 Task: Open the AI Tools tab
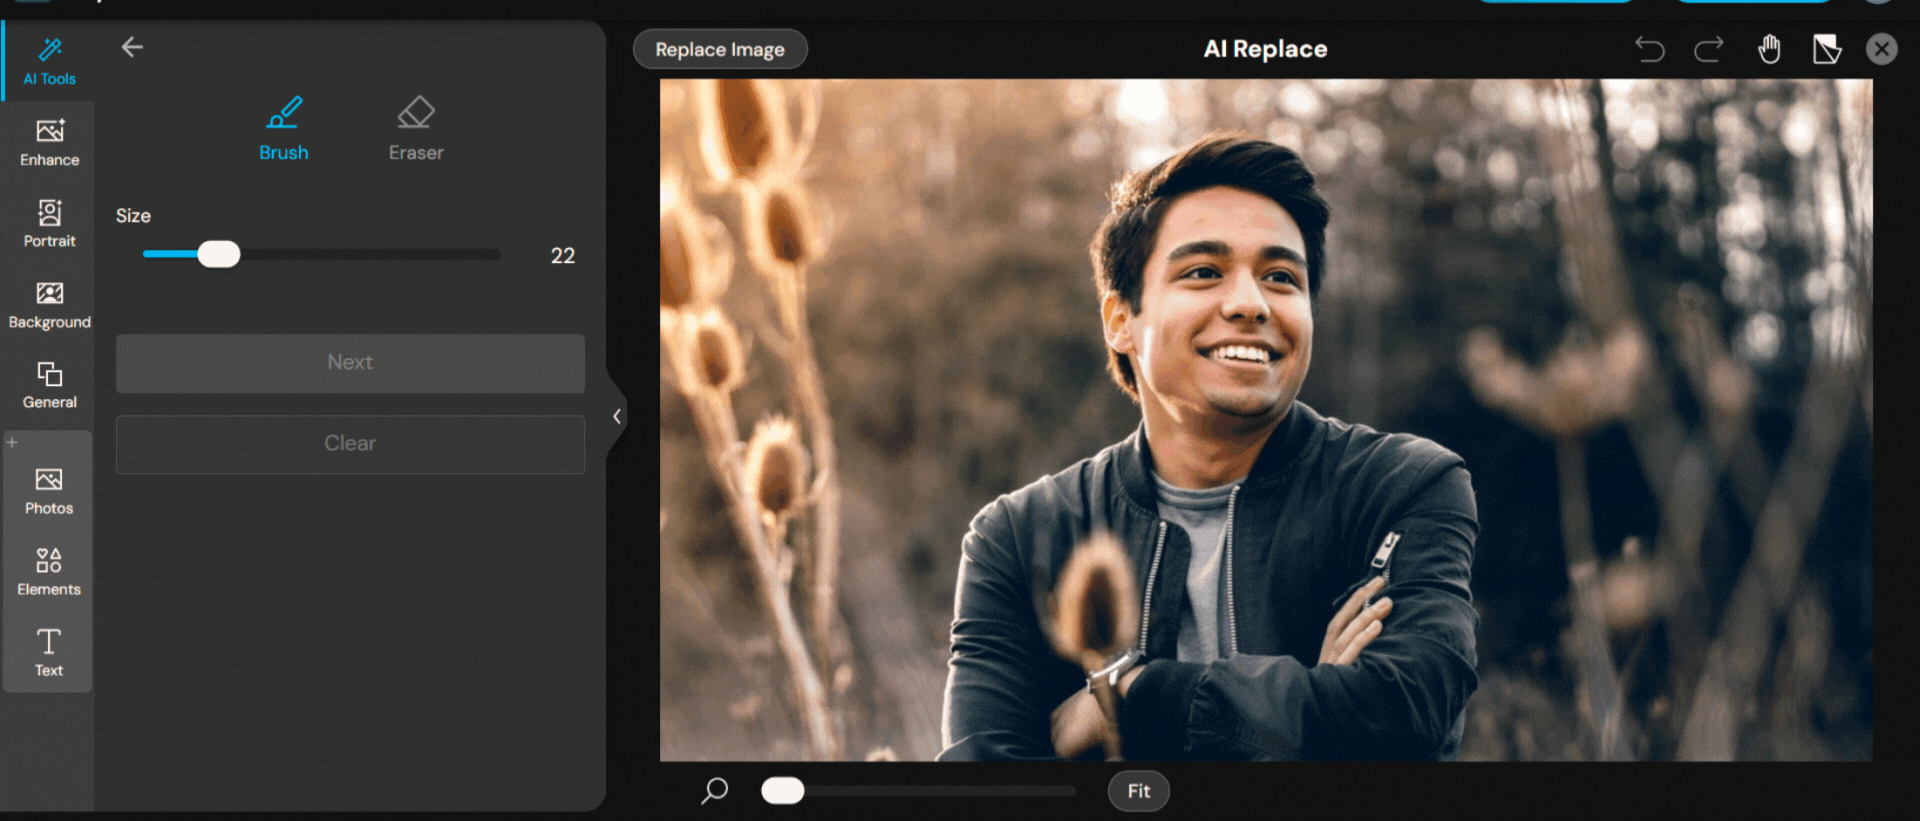pyautogui.click(x=49, y=61)
